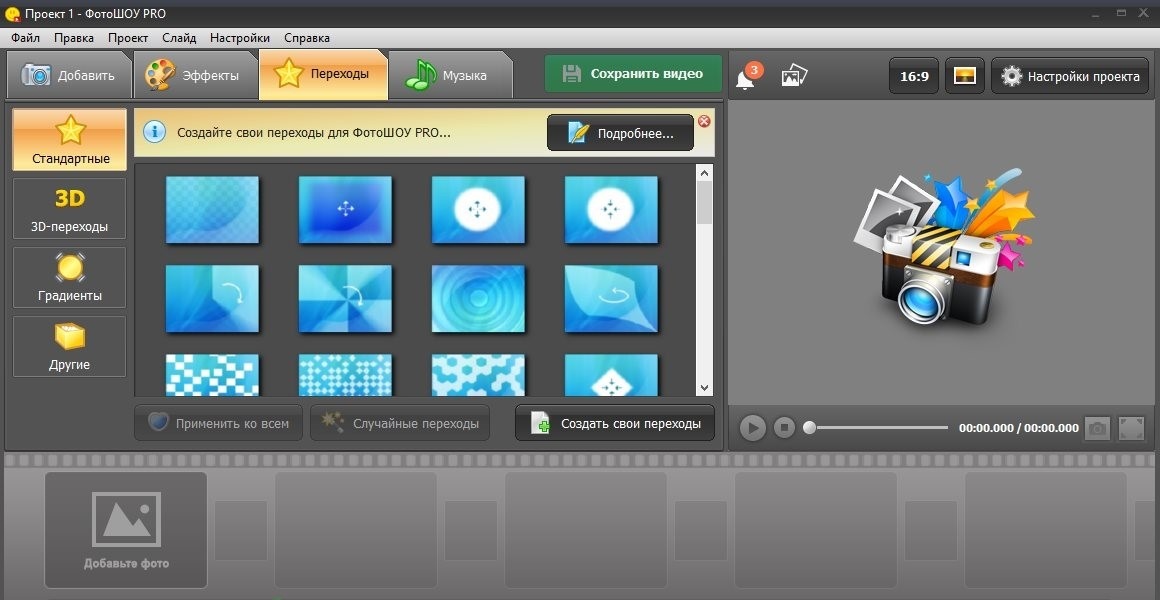1160x600 pixels.
Task: Select the transition with small cross arrows on blue
Action: point(345,209)
